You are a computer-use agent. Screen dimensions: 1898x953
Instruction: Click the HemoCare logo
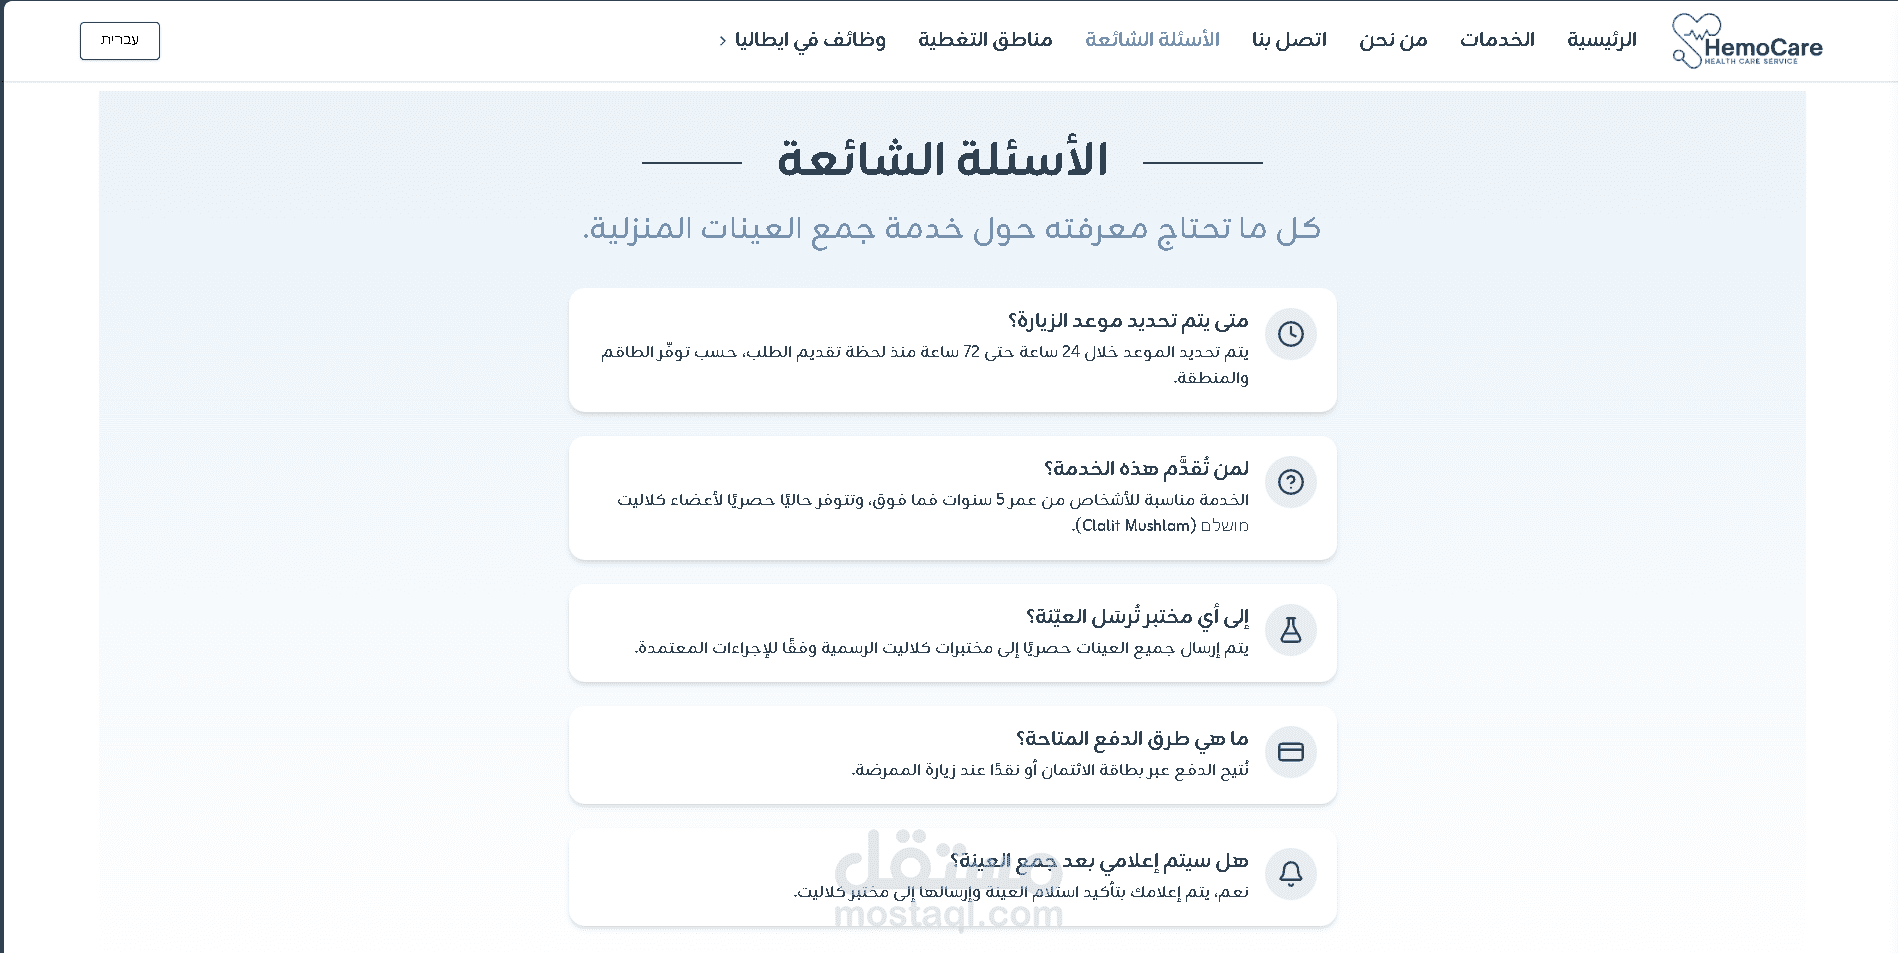[x=1747, y=41]
